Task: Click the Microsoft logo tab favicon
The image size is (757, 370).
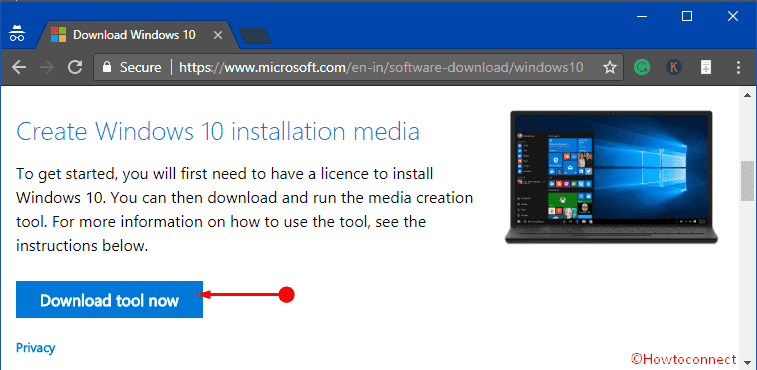Action: click(59, 35)
